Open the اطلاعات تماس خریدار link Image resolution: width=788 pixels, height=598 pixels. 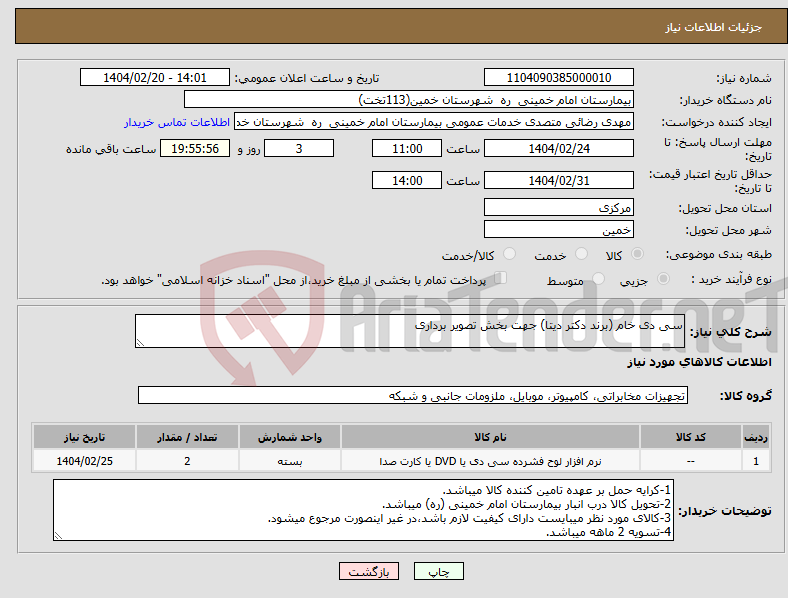click(177, 122)
